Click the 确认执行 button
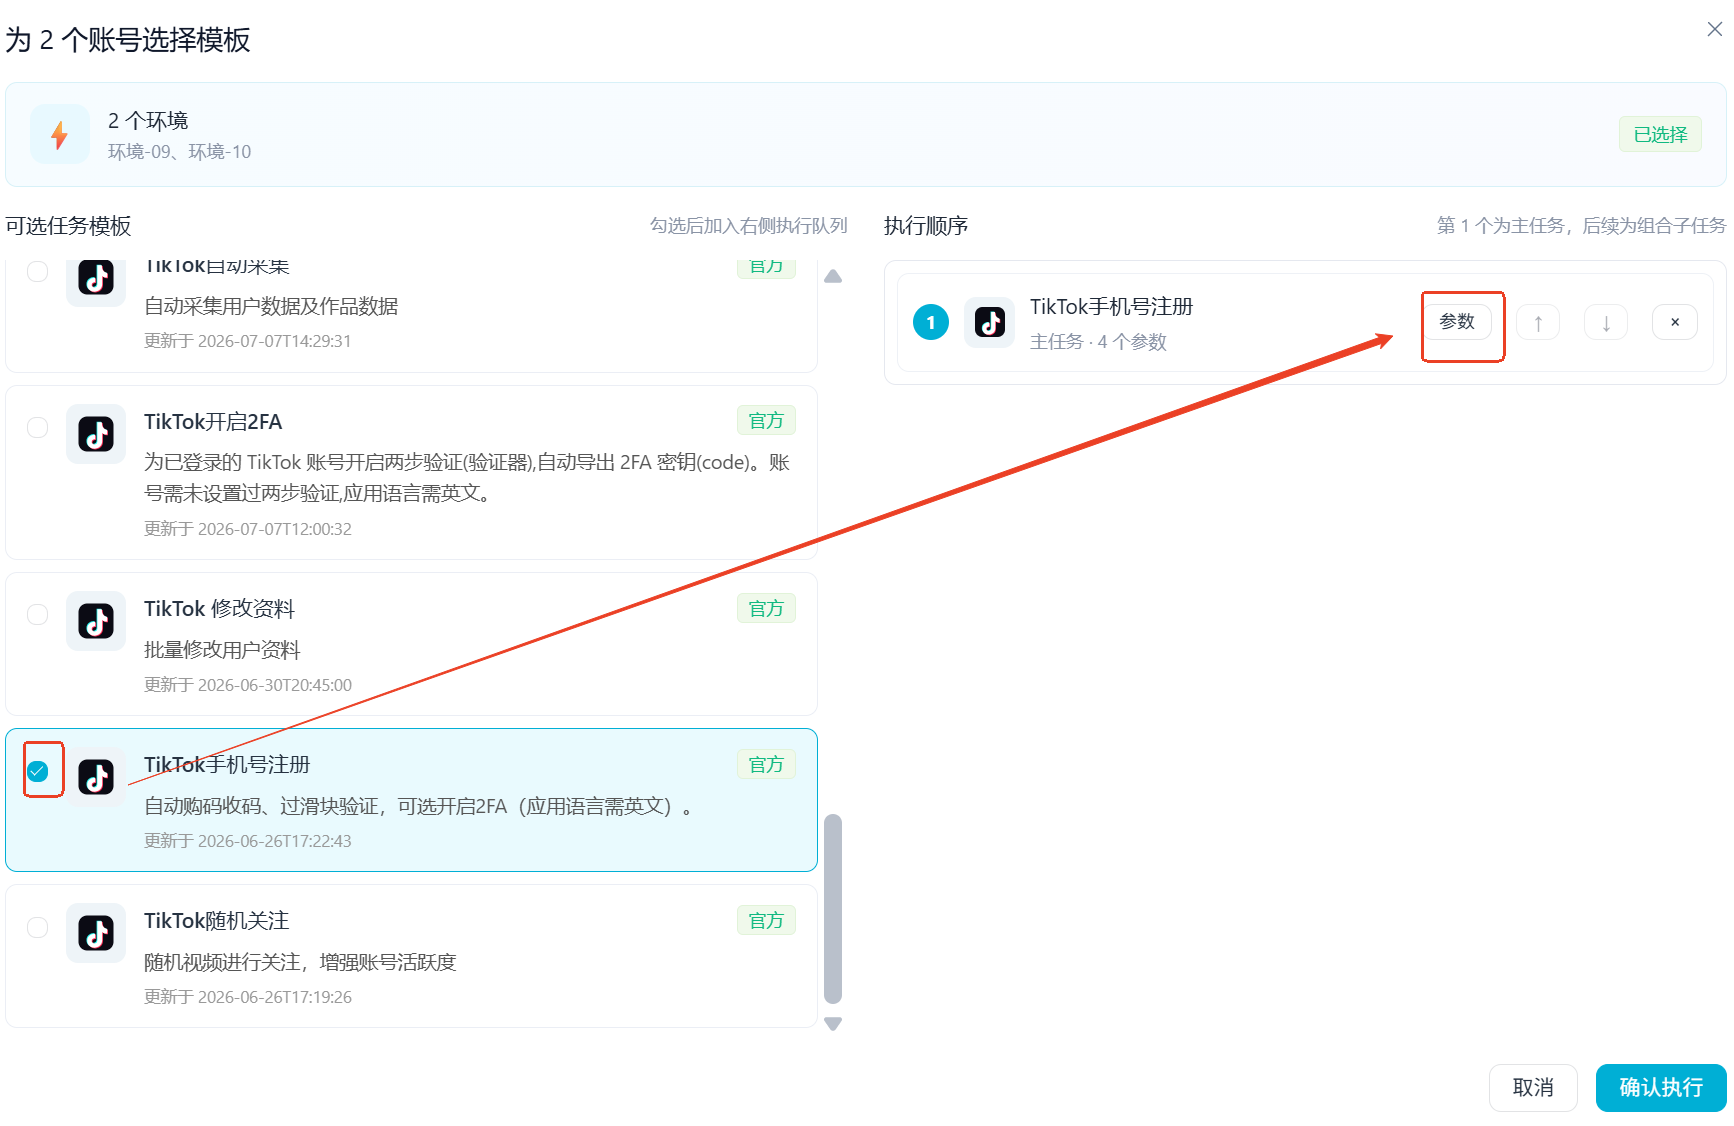This screenshot has width=1734, height=1126. tap(1661, 1088)
